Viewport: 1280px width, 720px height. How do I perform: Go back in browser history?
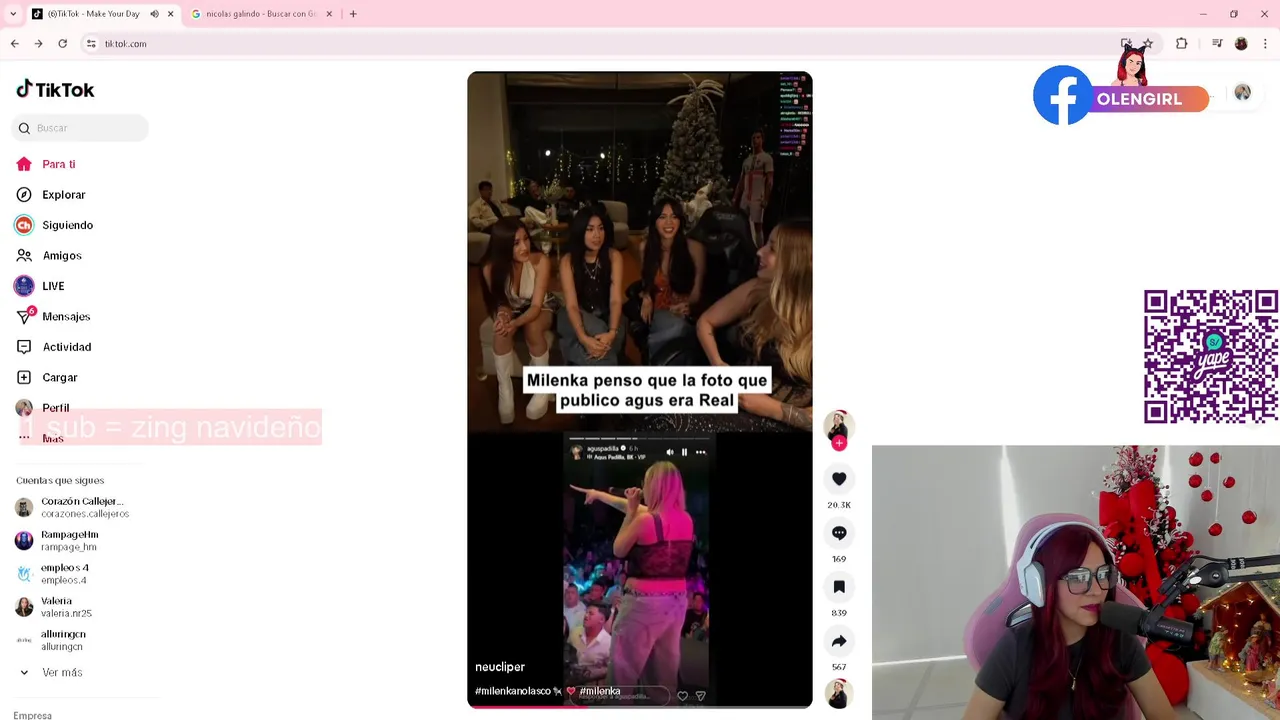14,44
